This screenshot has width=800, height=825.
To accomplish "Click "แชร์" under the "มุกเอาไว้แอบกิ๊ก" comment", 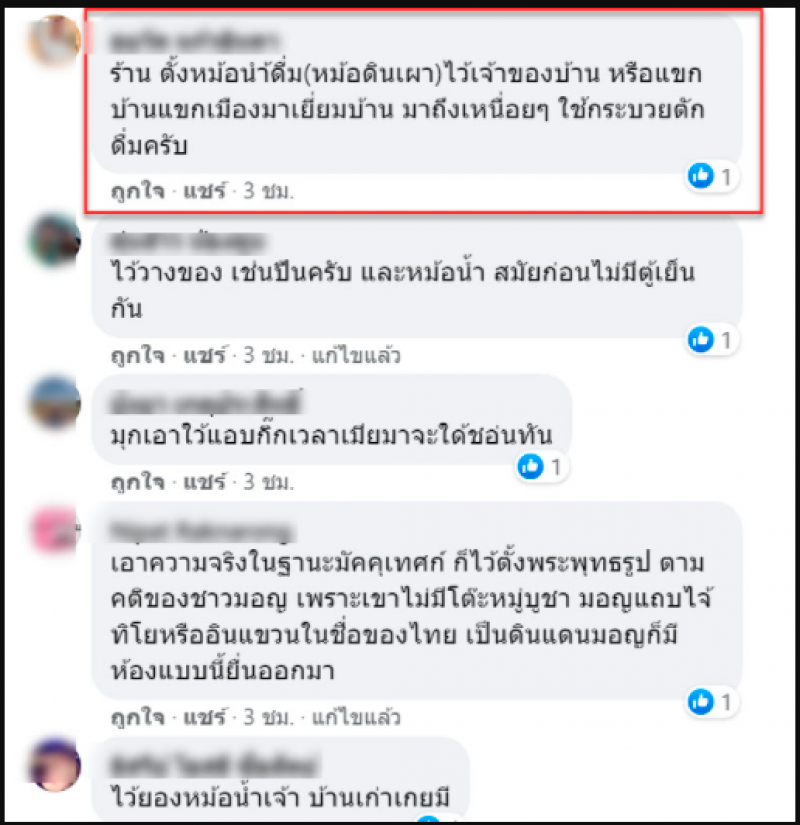I will tap(205, 482).
